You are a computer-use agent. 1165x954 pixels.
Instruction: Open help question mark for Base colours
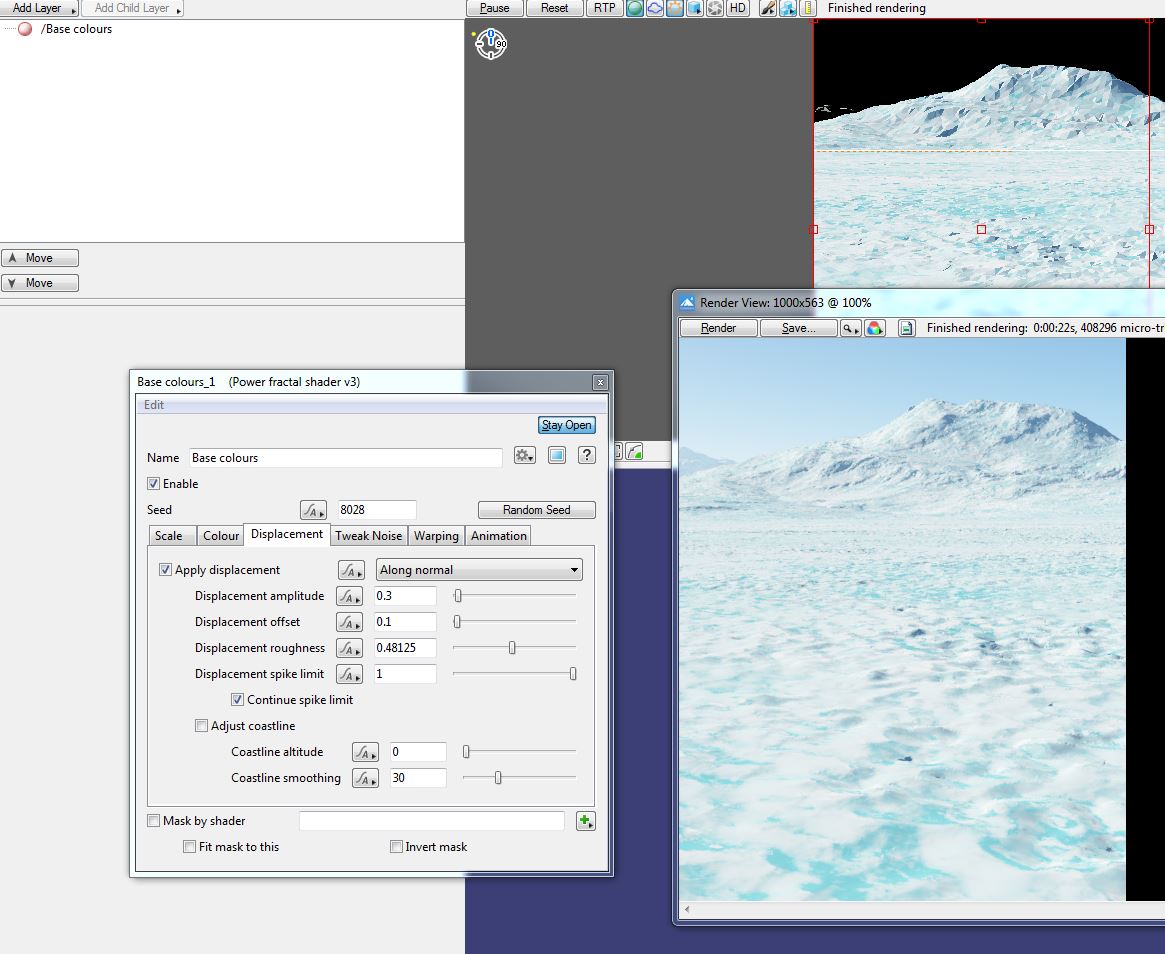point(587,455)
